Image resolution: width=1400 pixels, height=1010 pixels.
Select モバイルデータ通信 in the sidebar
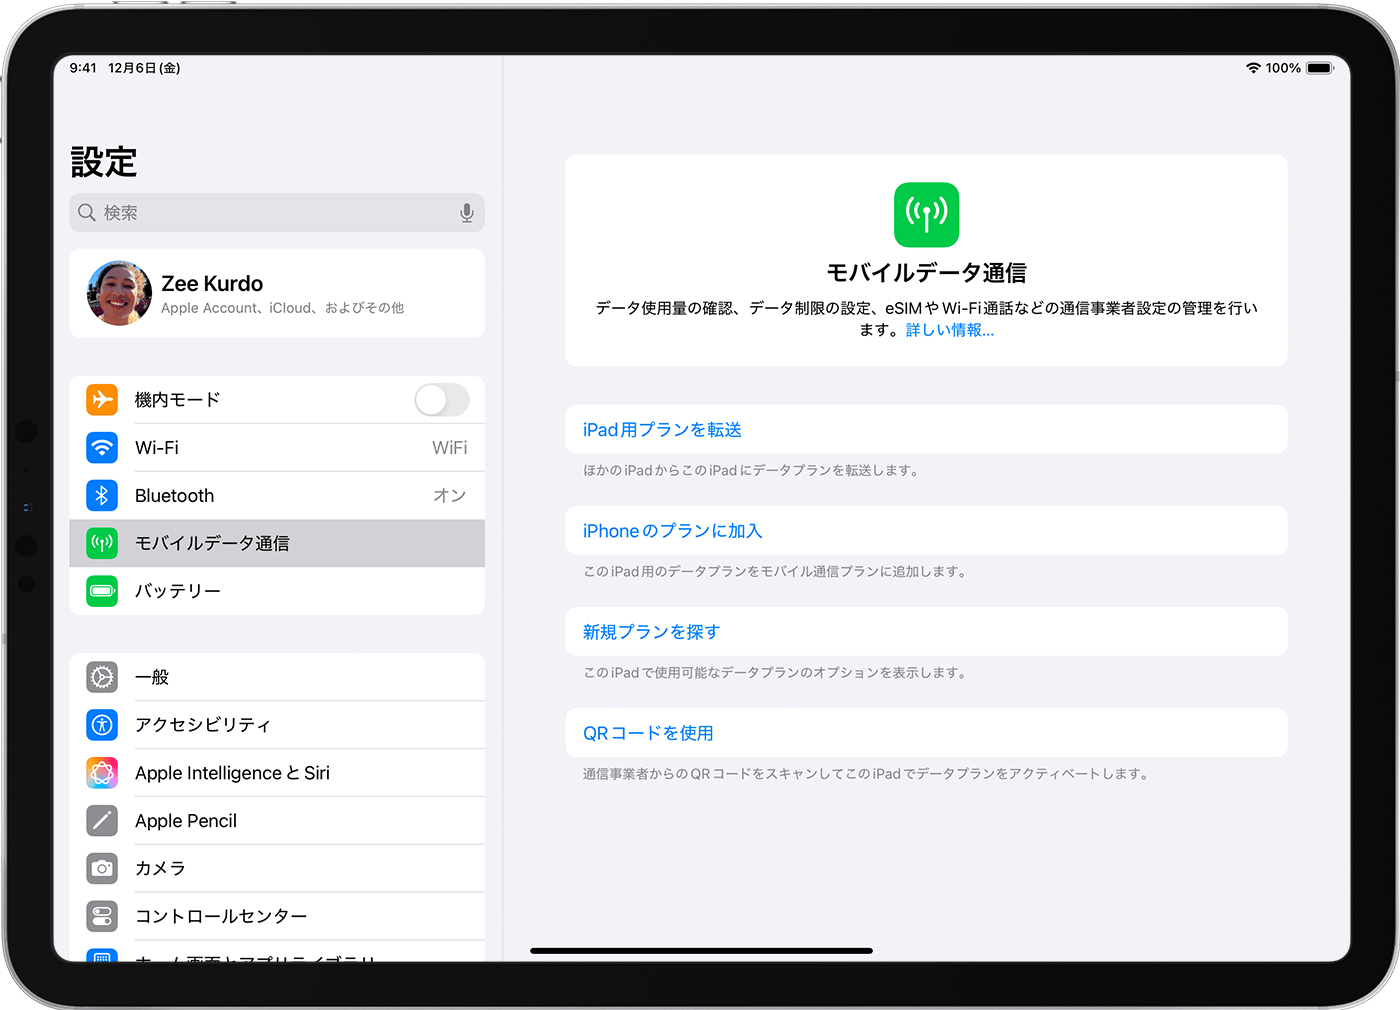277,543
